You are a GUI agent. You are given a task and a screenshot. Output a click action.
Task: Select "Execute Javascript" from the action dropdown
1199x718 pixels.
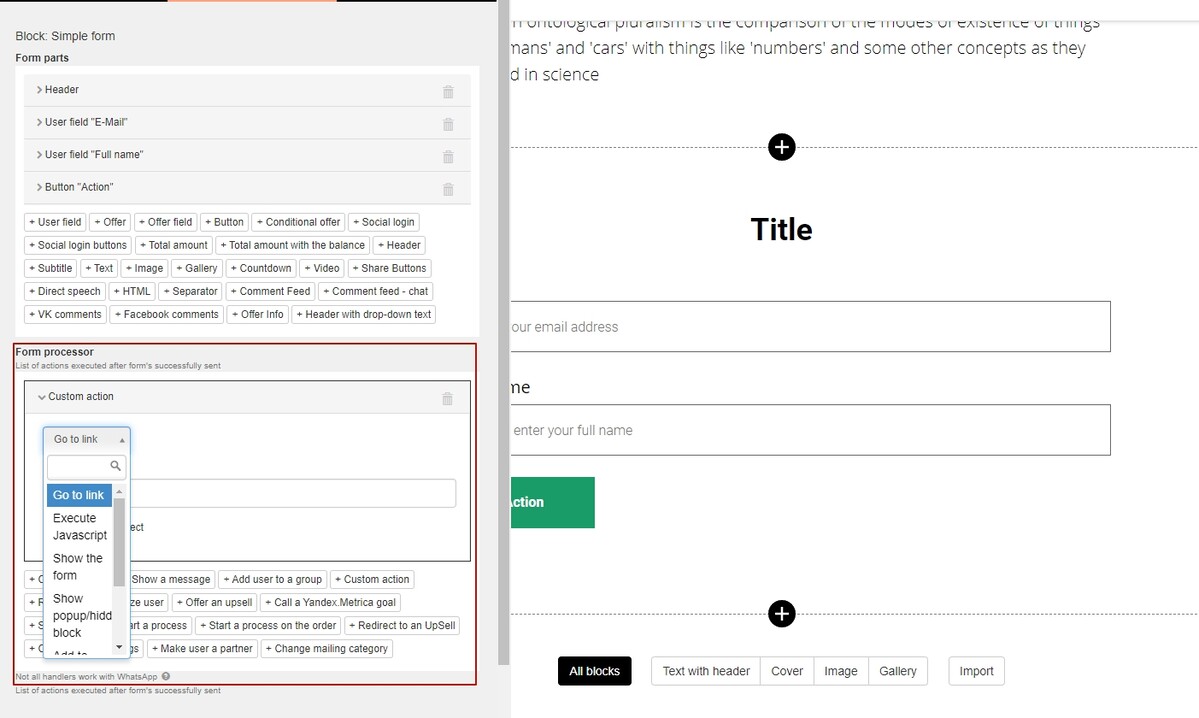79,526
